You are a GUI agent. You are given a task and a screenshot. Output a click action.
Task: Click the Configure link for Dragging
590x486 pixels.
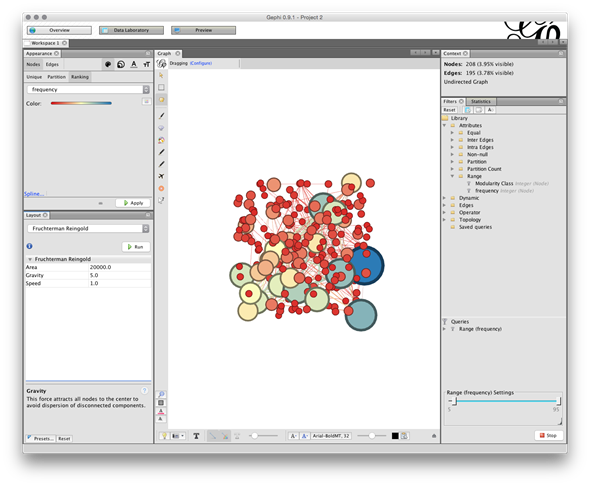click(201, 63)
